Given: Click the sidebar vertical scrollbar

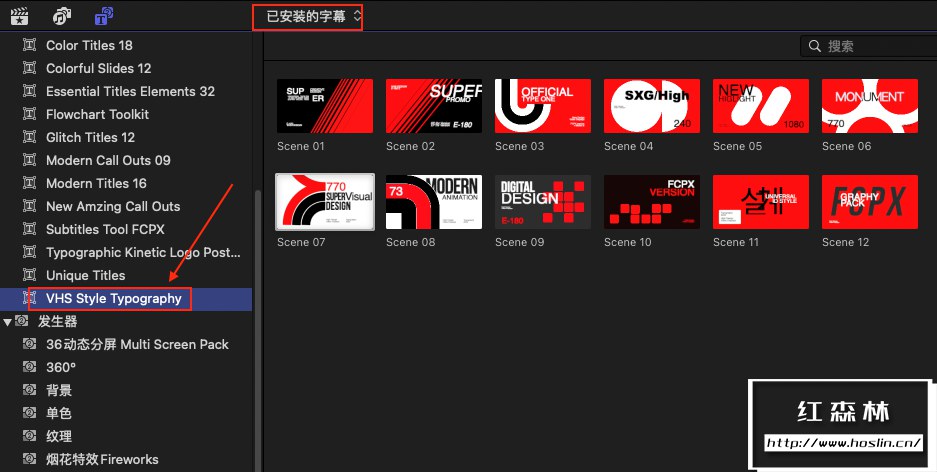Looking at the screenshot, I should (x=258, y=329).
